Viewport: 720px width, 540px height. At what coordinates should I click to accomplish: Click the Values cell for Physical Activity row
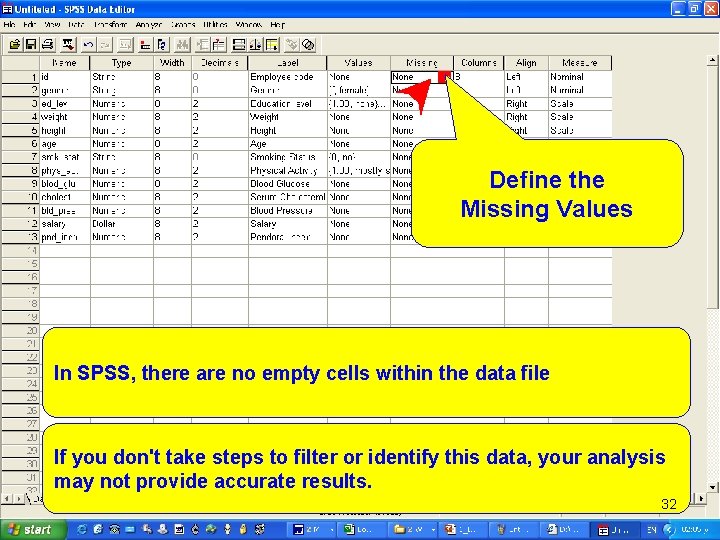pyautogui.click(x=359, y=170)
